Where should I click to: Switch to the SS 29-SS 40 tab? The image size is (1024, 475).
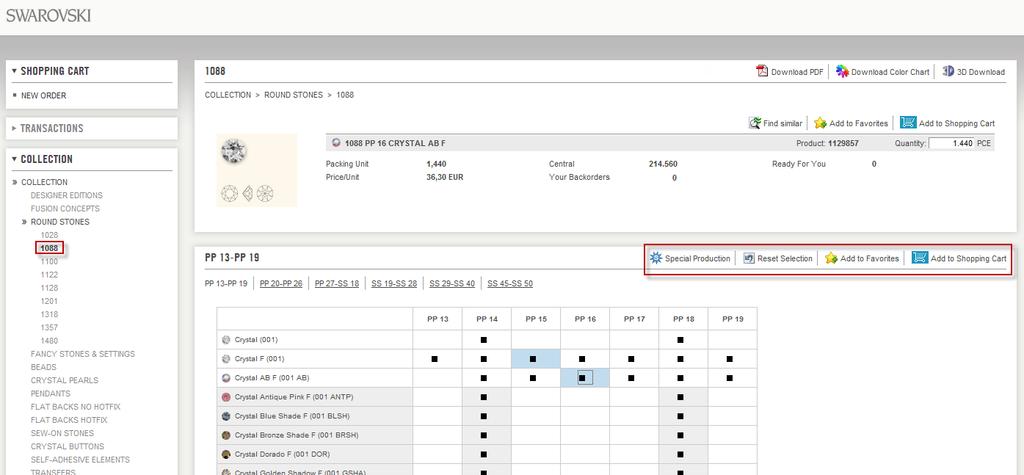click(452, 284)
